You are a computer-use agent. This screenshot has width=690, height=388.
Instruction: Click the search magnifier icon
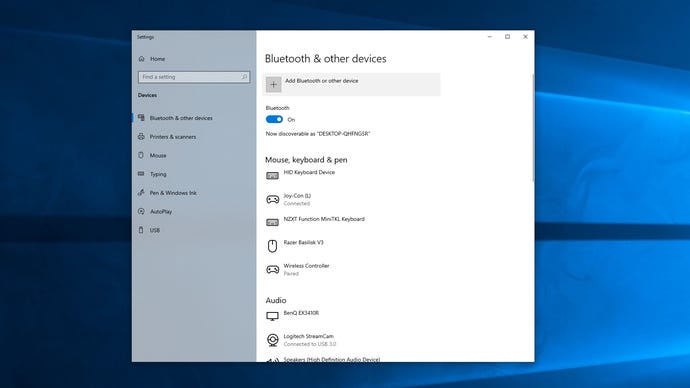[x=244, y=77]
